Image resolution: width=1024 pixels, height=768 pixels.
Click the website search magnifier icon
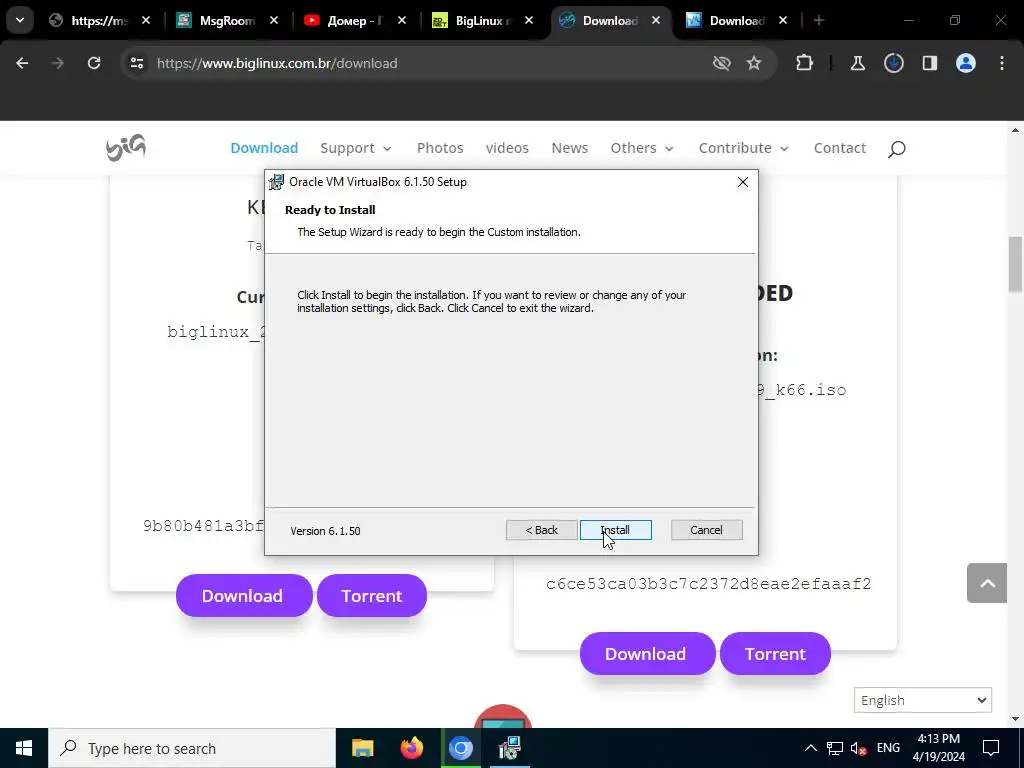(x=897, y=149)
